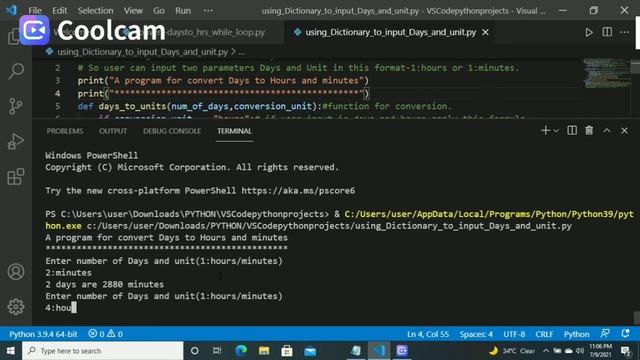Open the Extensions view
The height and width of the screenshot is (360, 640).
click(x=16, y=177)
